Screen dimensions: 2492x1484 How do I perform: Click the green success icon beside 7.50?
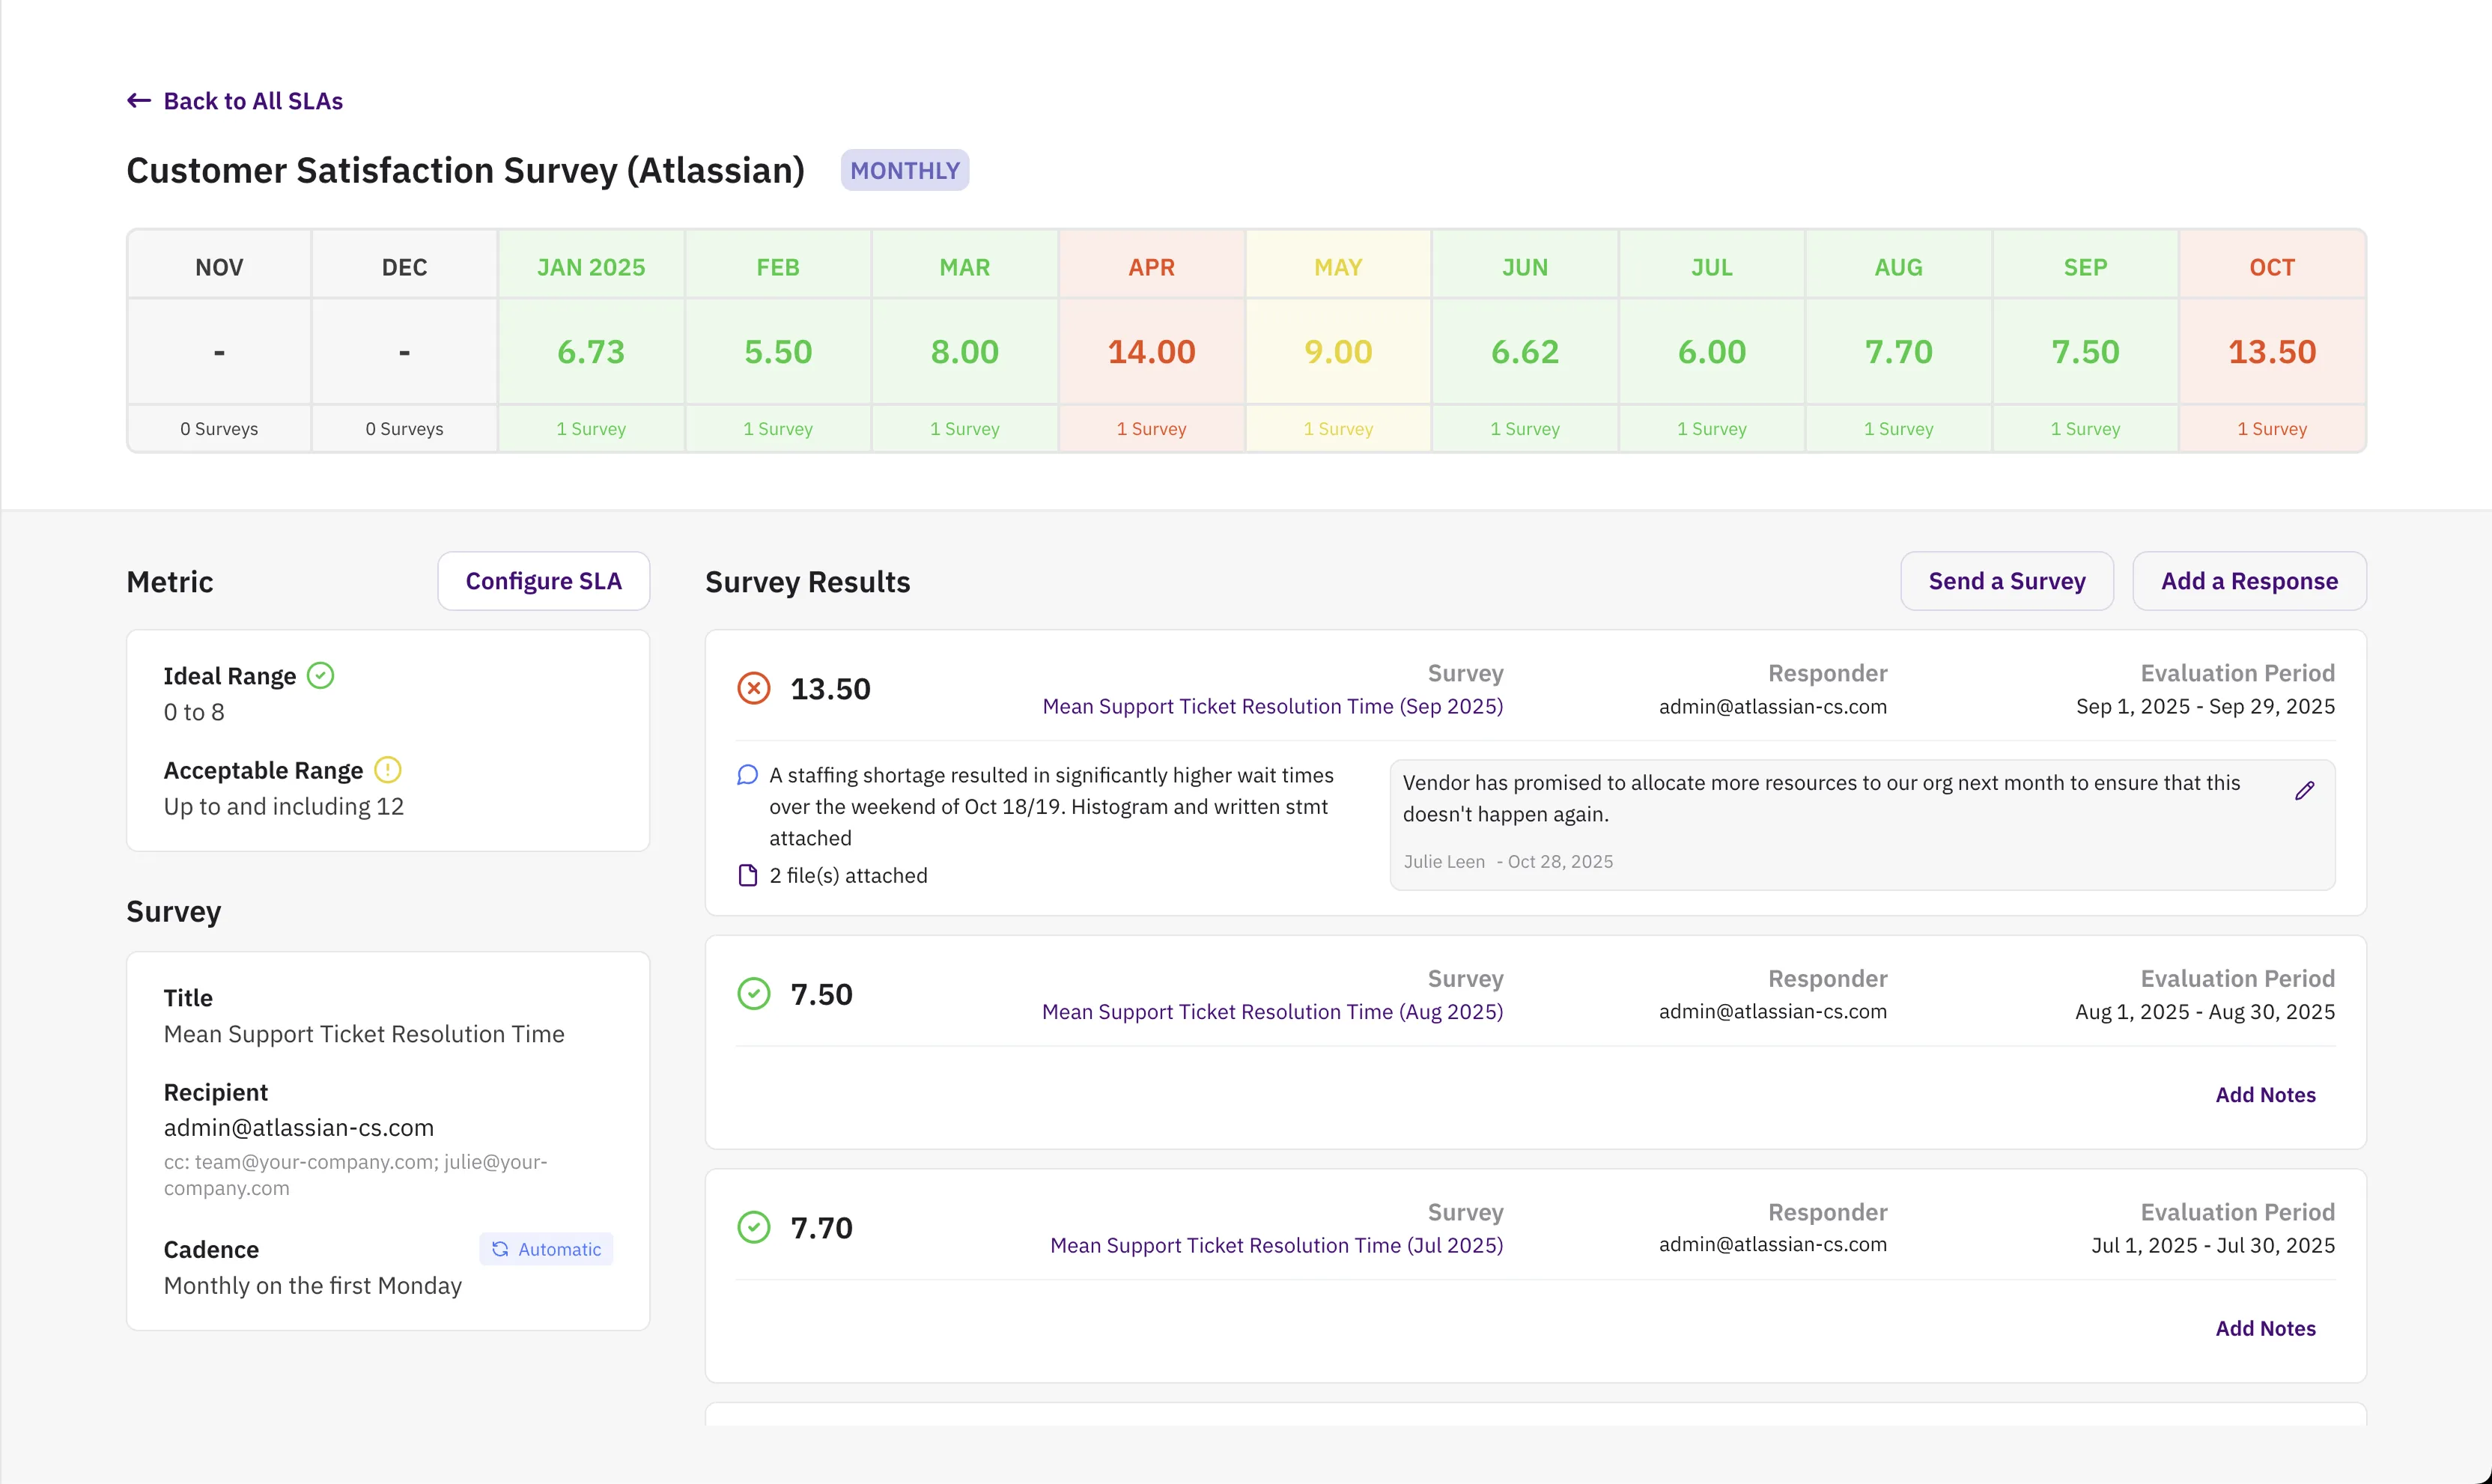click(x=754, y=993)
